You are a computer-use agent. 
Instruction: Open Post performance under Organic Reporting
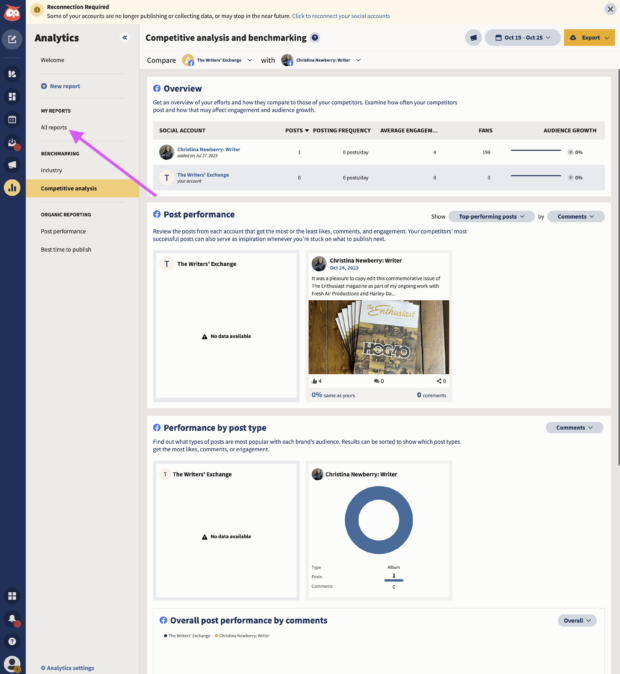click(63, 231)
